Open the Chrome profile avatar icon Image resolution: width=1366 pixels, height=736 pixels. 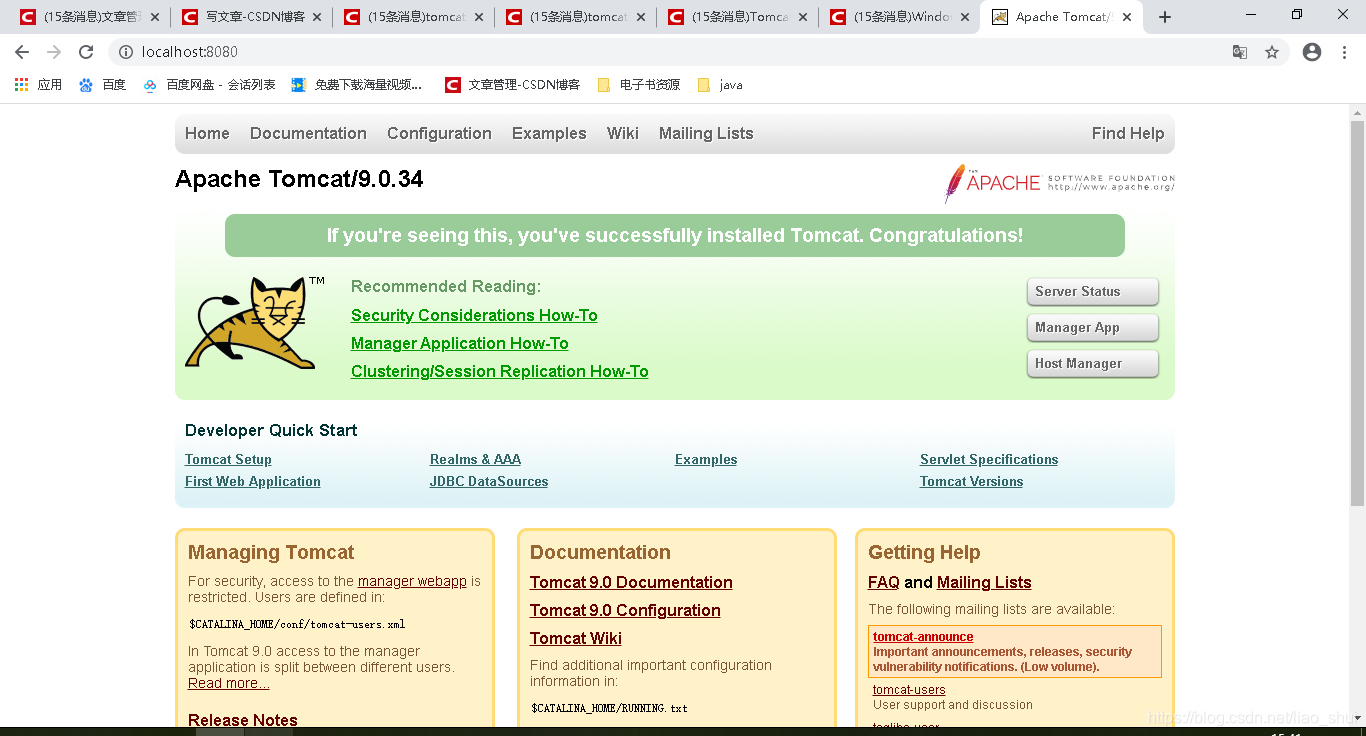(x=1312, y=52)
